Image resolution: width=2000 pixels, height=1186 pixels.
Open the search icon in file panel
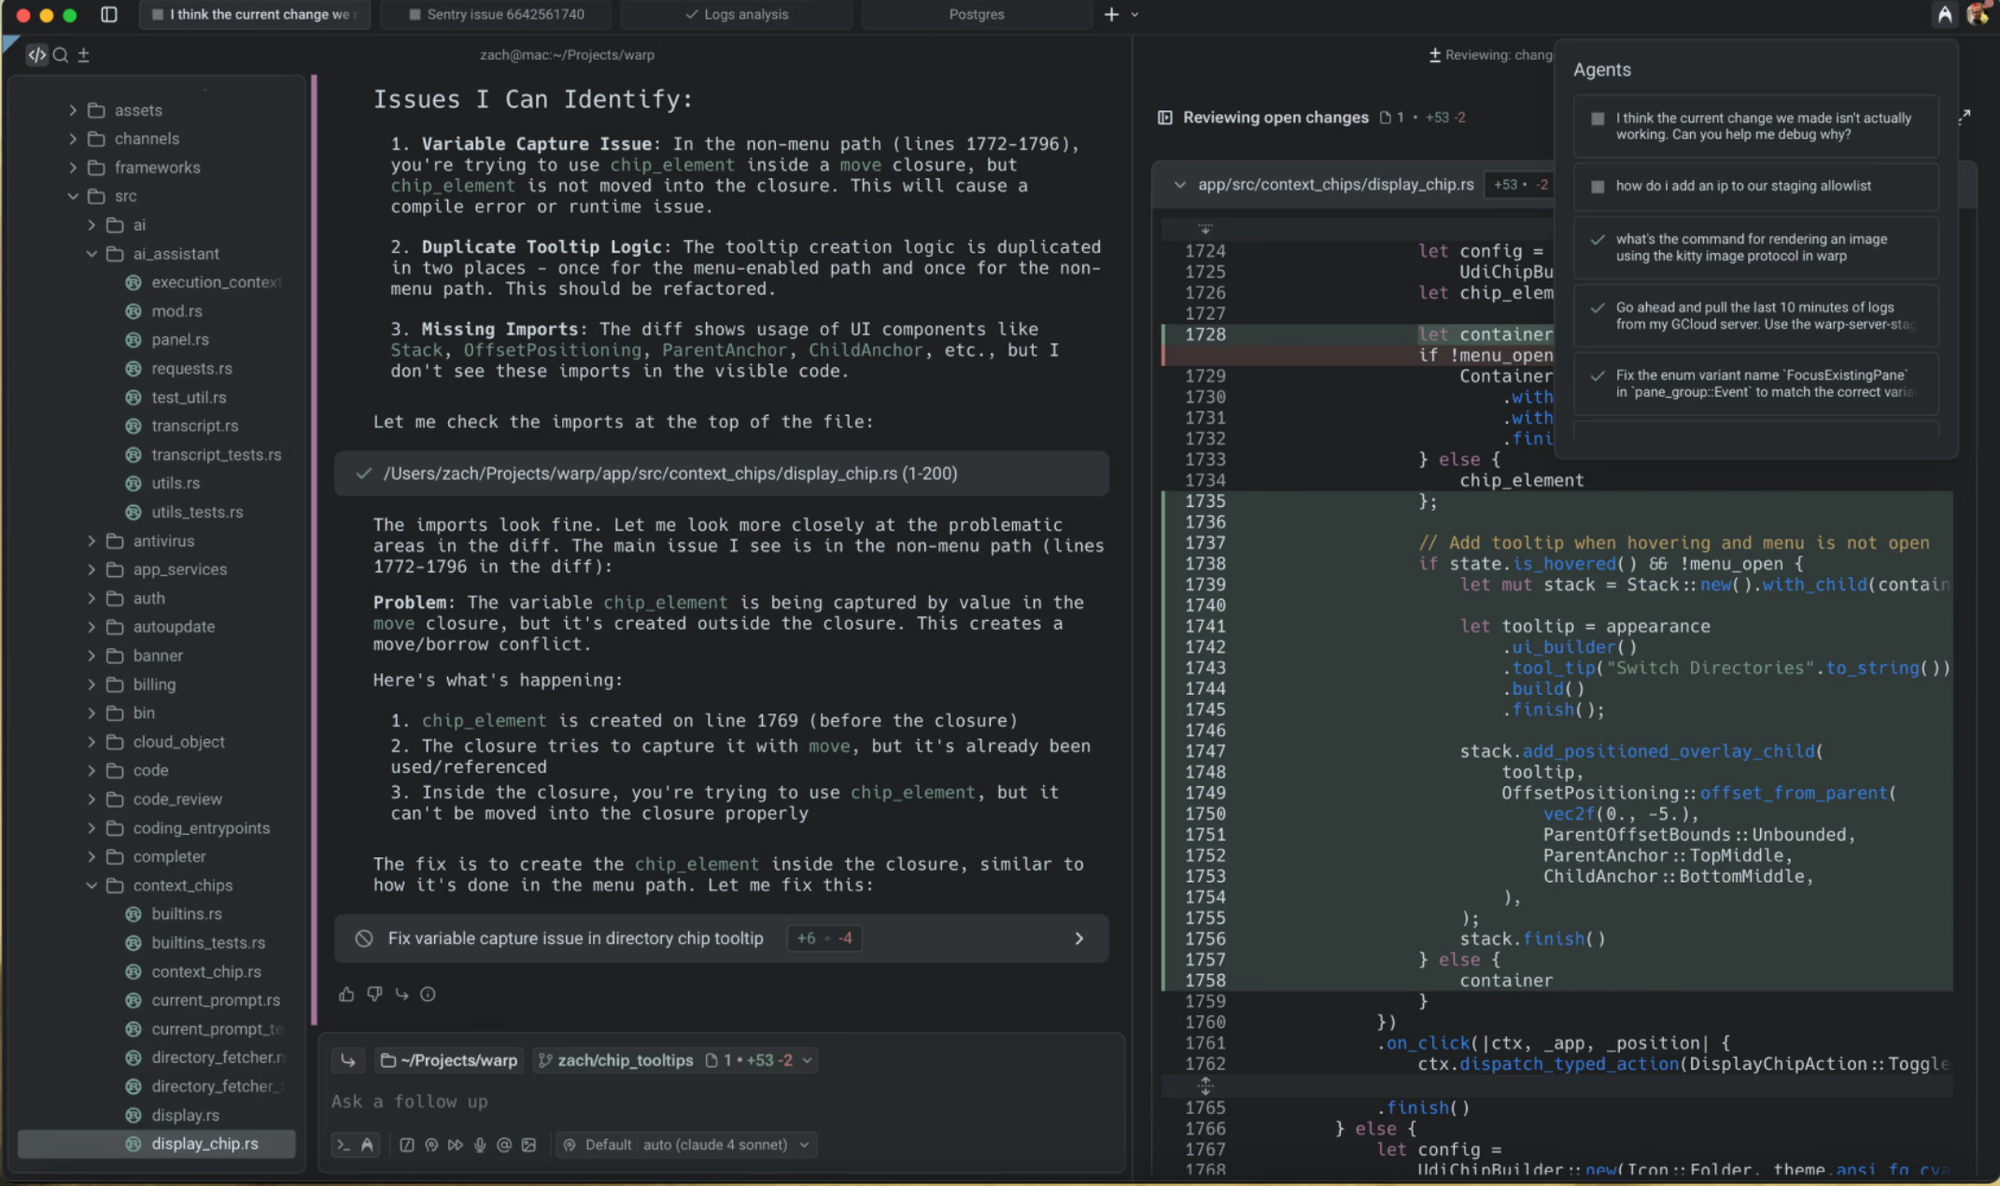click(60, 55)
